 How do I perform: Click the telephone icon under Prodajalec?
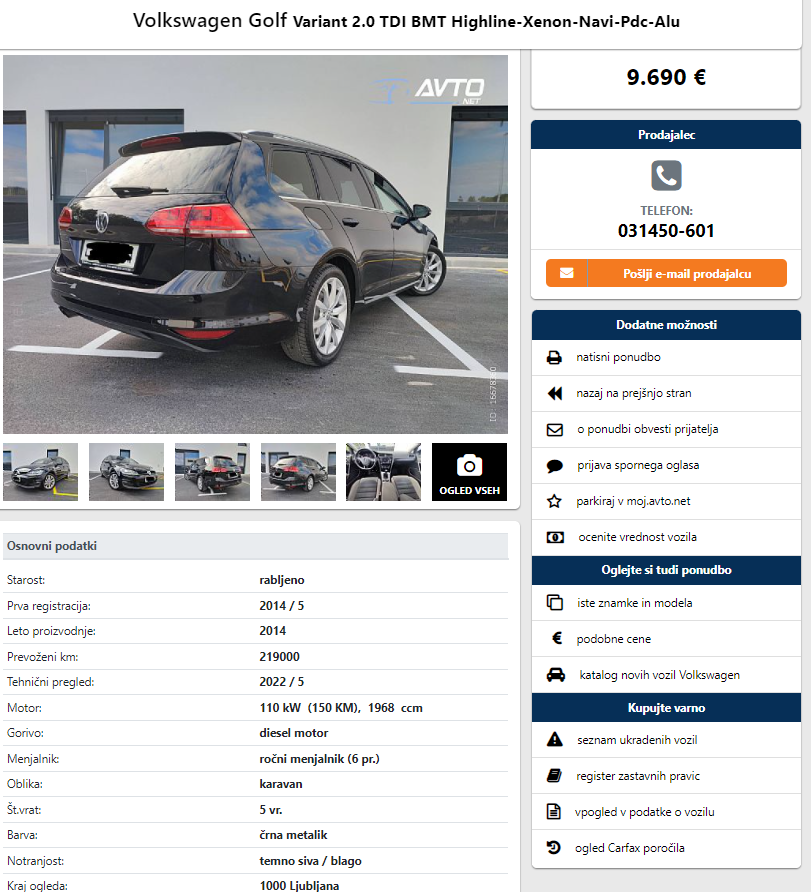[666, 175]
